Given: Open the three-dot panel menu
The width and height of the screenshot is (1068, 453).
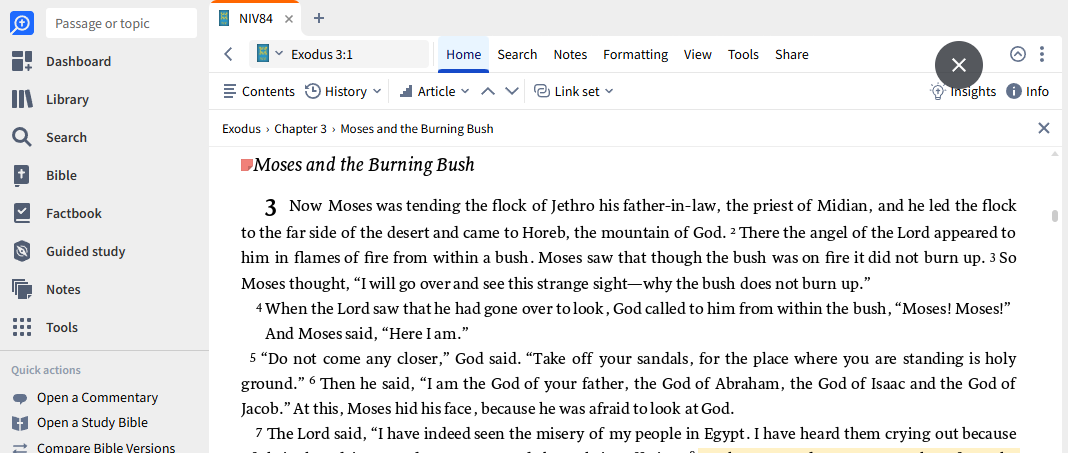Looking at the screenshot, I should [1041, 54].
